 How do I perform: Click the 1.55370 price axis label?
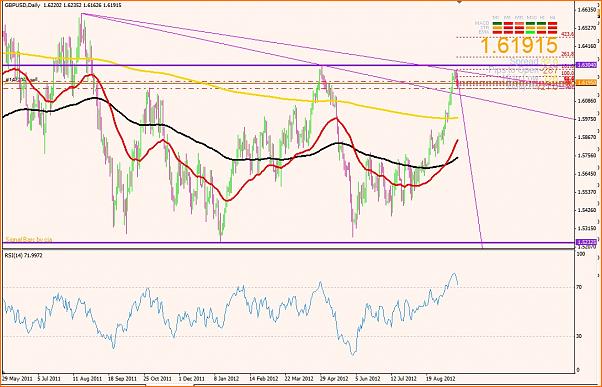[588, 192]
